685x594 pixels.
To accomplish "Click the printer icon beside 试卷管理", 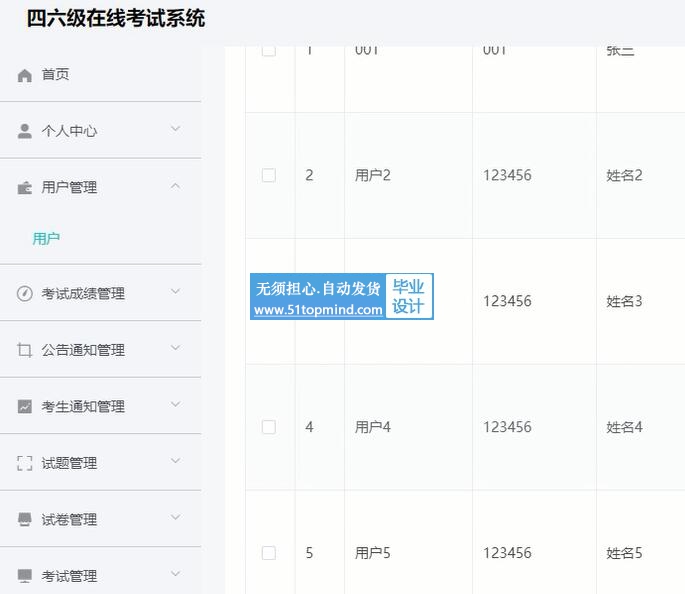I will pyautogui.click(x=24, y=519).
